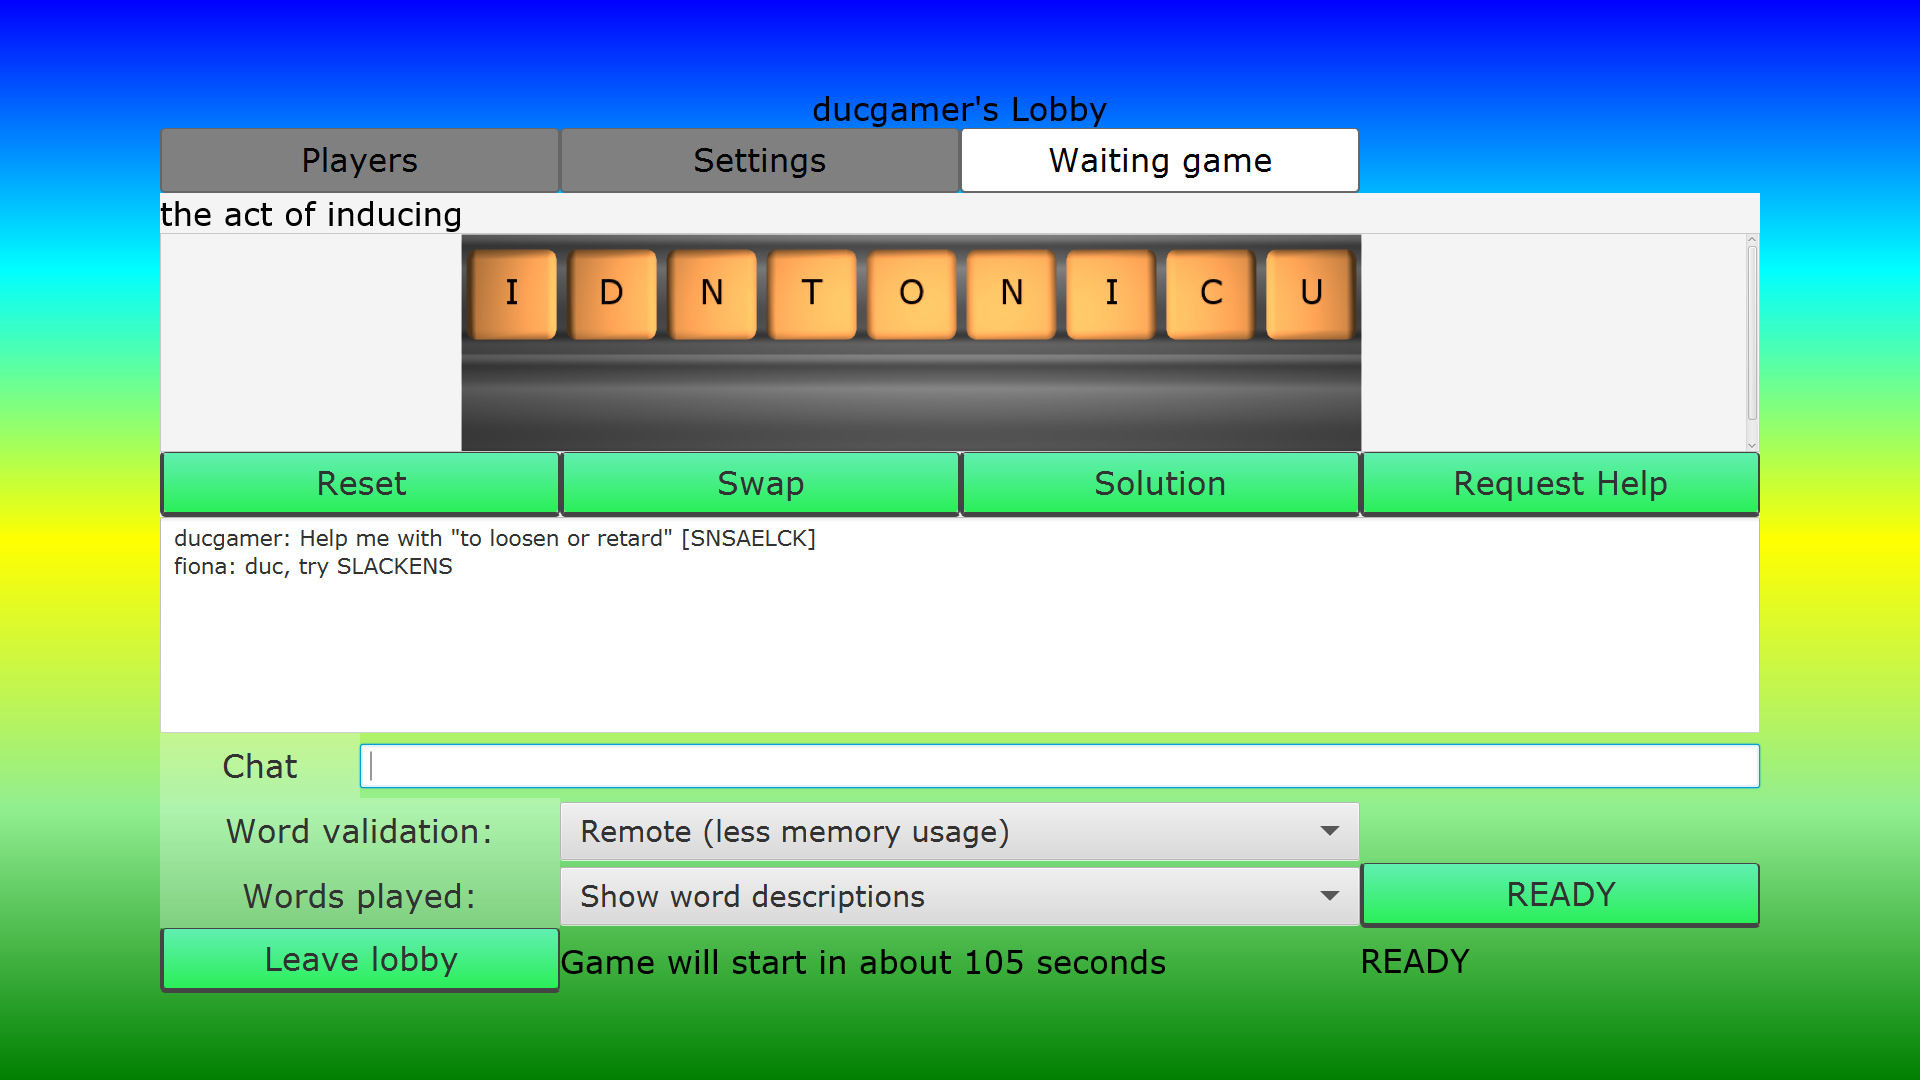Select the U letter tile
1920x1080 pixels.
[x=1310, y=293]
